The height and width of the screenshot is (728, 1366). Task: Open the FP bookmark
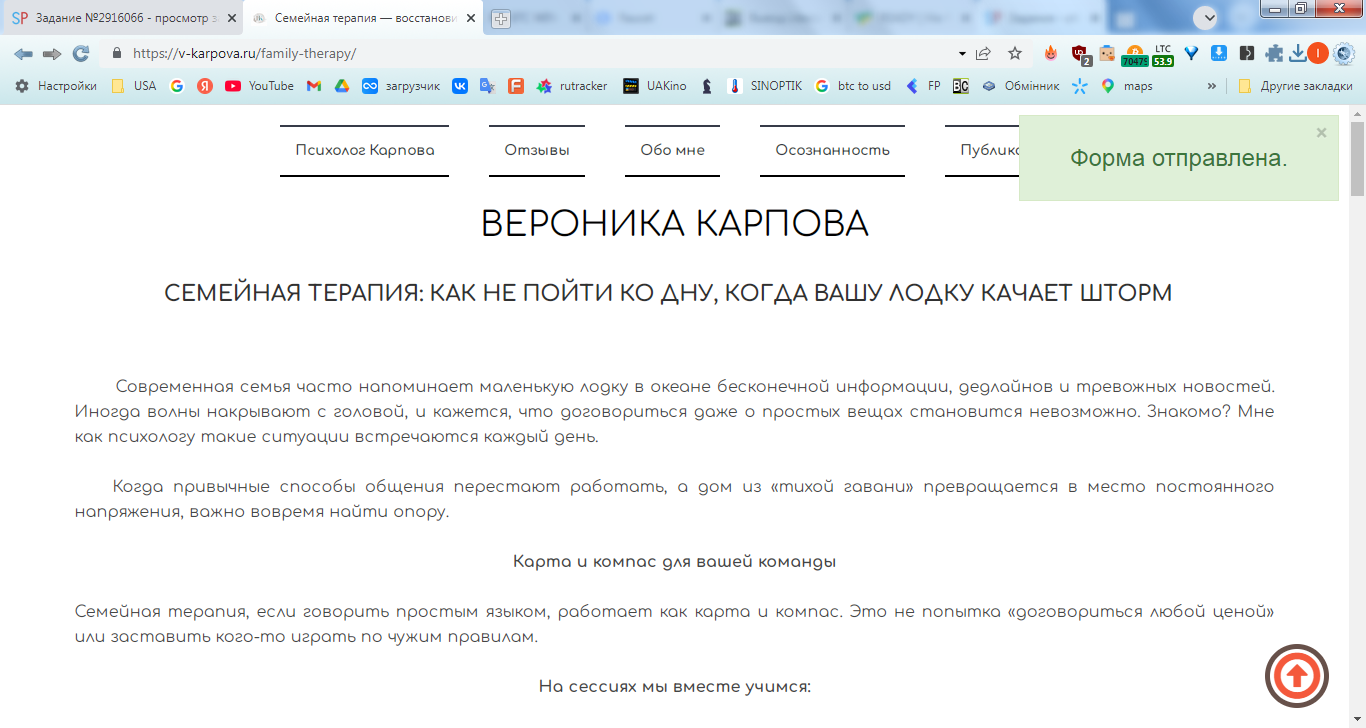tap(923, 86)
